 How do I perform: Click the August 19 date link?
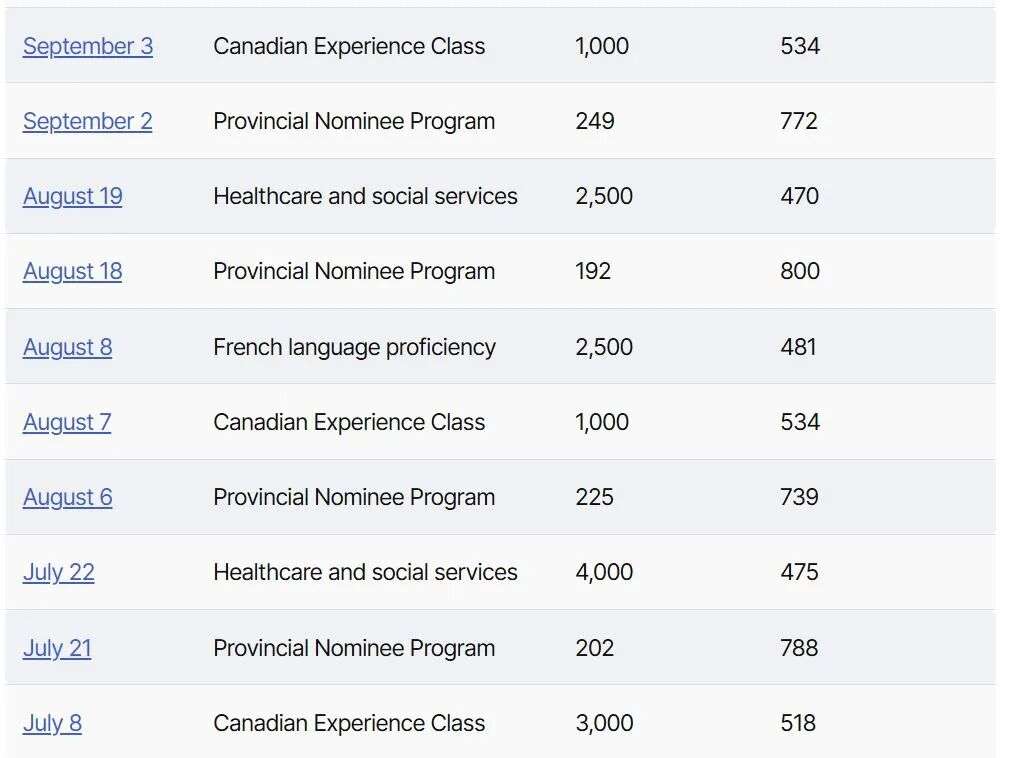[72, 196]
